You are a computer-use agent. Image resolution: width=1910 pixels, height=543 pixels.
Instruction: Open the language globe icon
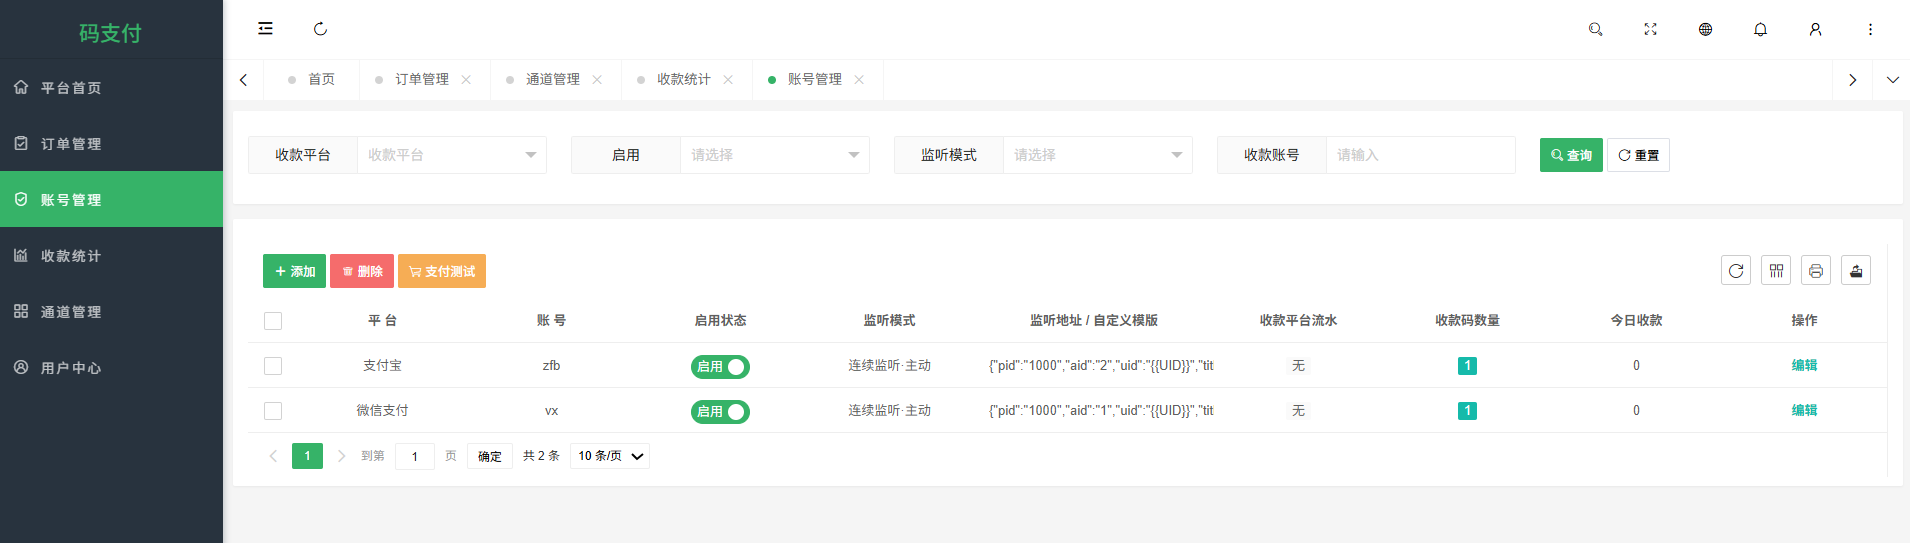click(1705, 29)
